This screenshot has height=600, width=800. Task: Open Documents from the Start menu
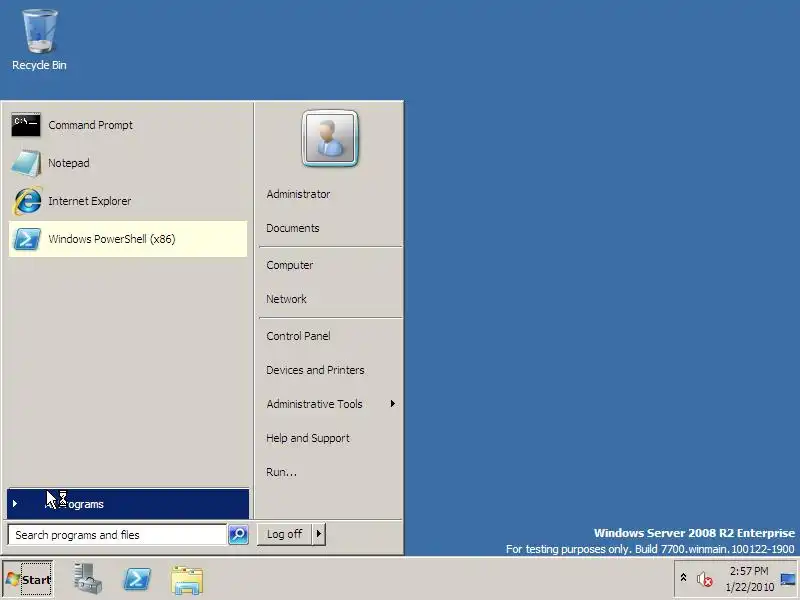(x=293, y=228)
